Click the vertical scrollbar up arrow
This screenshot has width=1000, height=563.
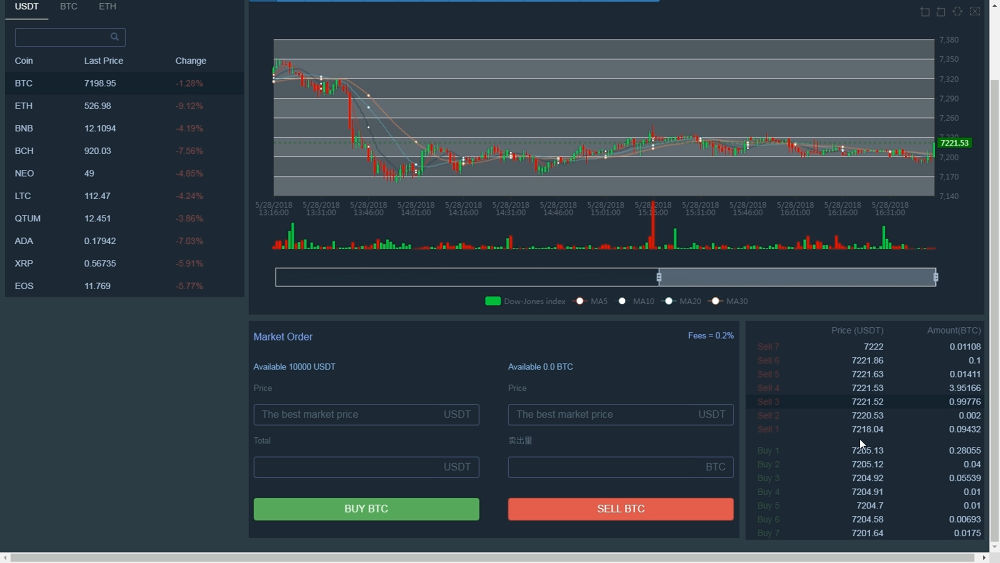[994, 6]
